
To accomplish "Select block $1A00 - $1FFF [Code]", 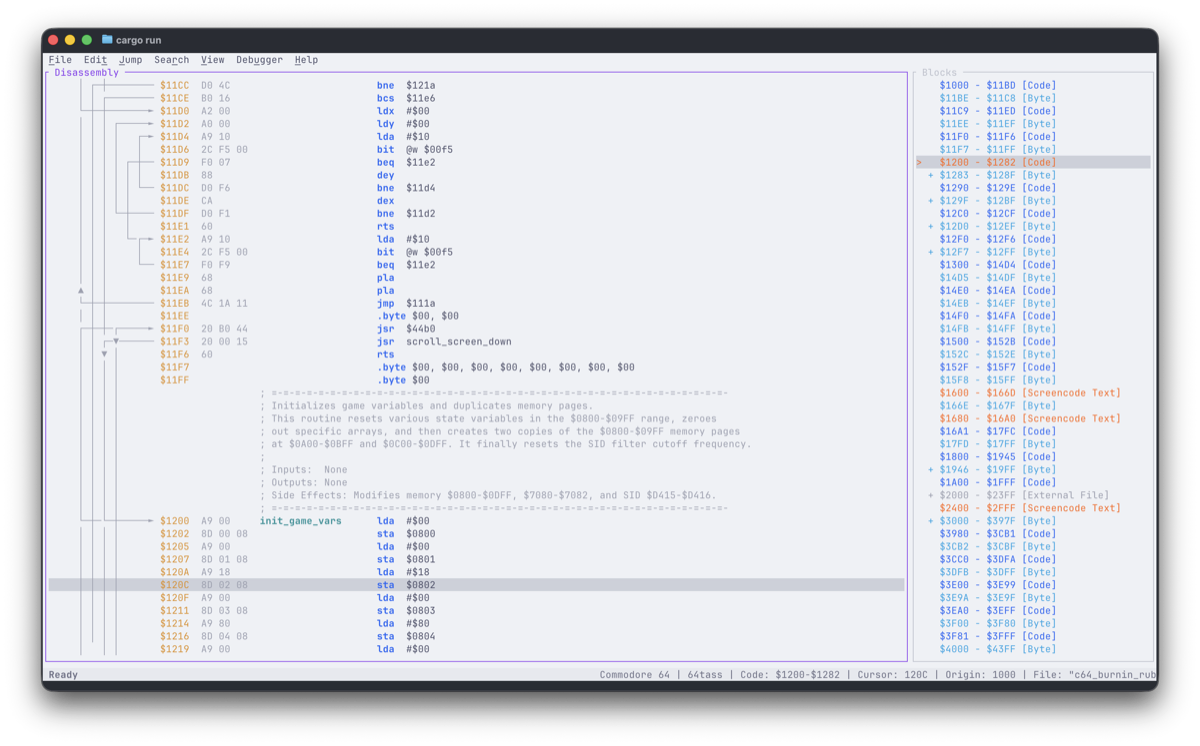I will (997, 482).
